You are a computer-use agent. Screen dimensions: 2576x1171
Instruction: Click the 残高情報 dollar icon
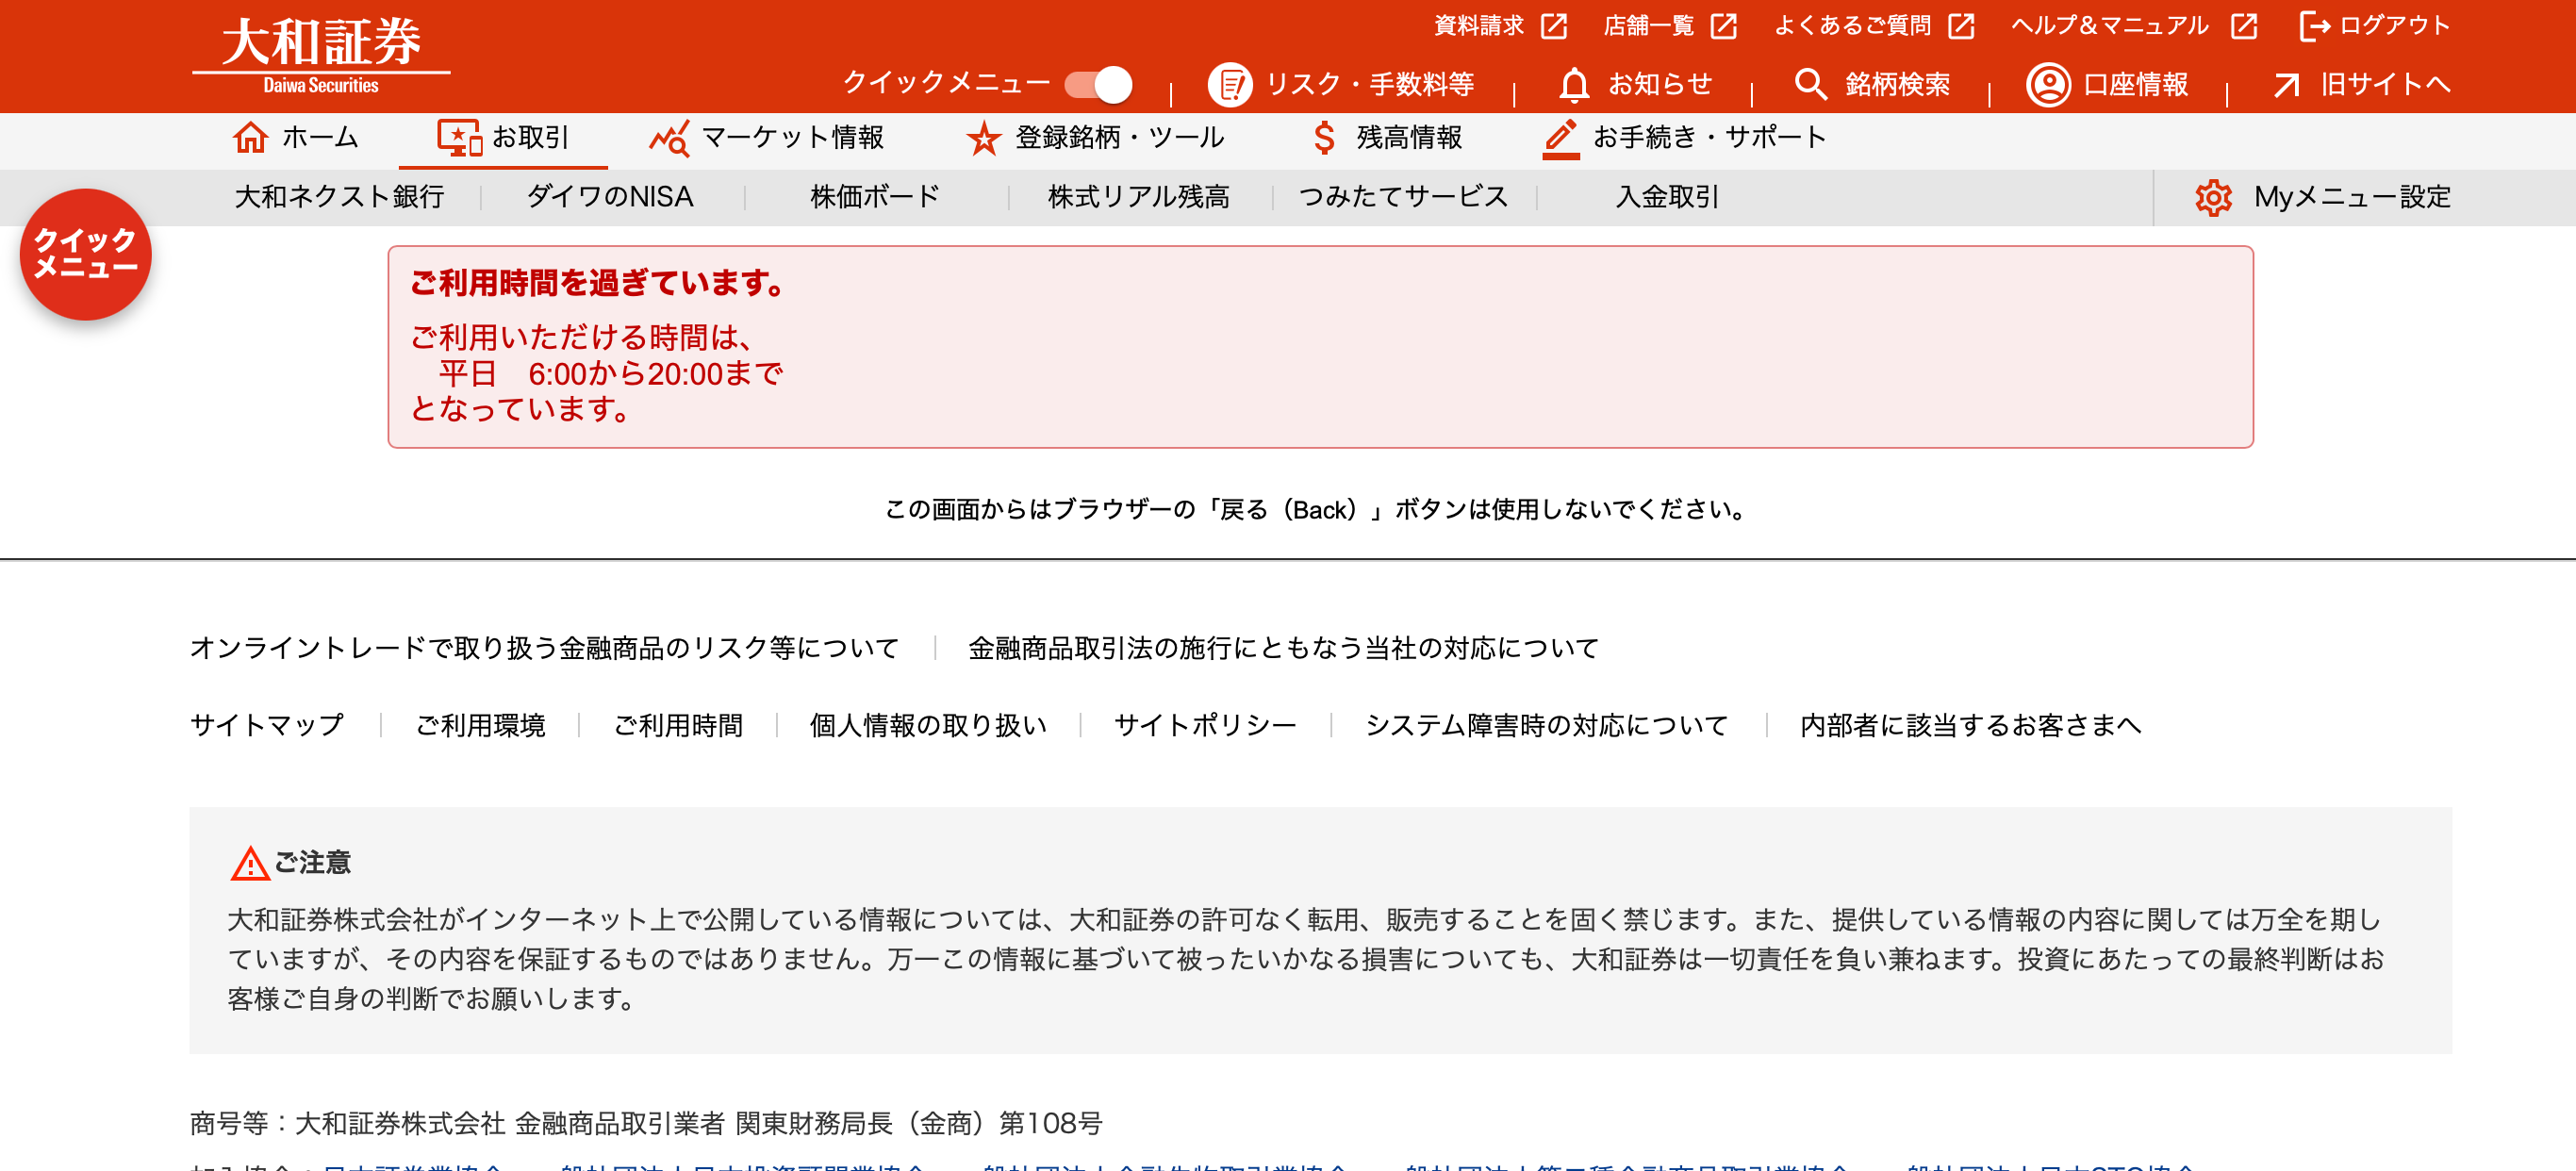point(1324,137)
